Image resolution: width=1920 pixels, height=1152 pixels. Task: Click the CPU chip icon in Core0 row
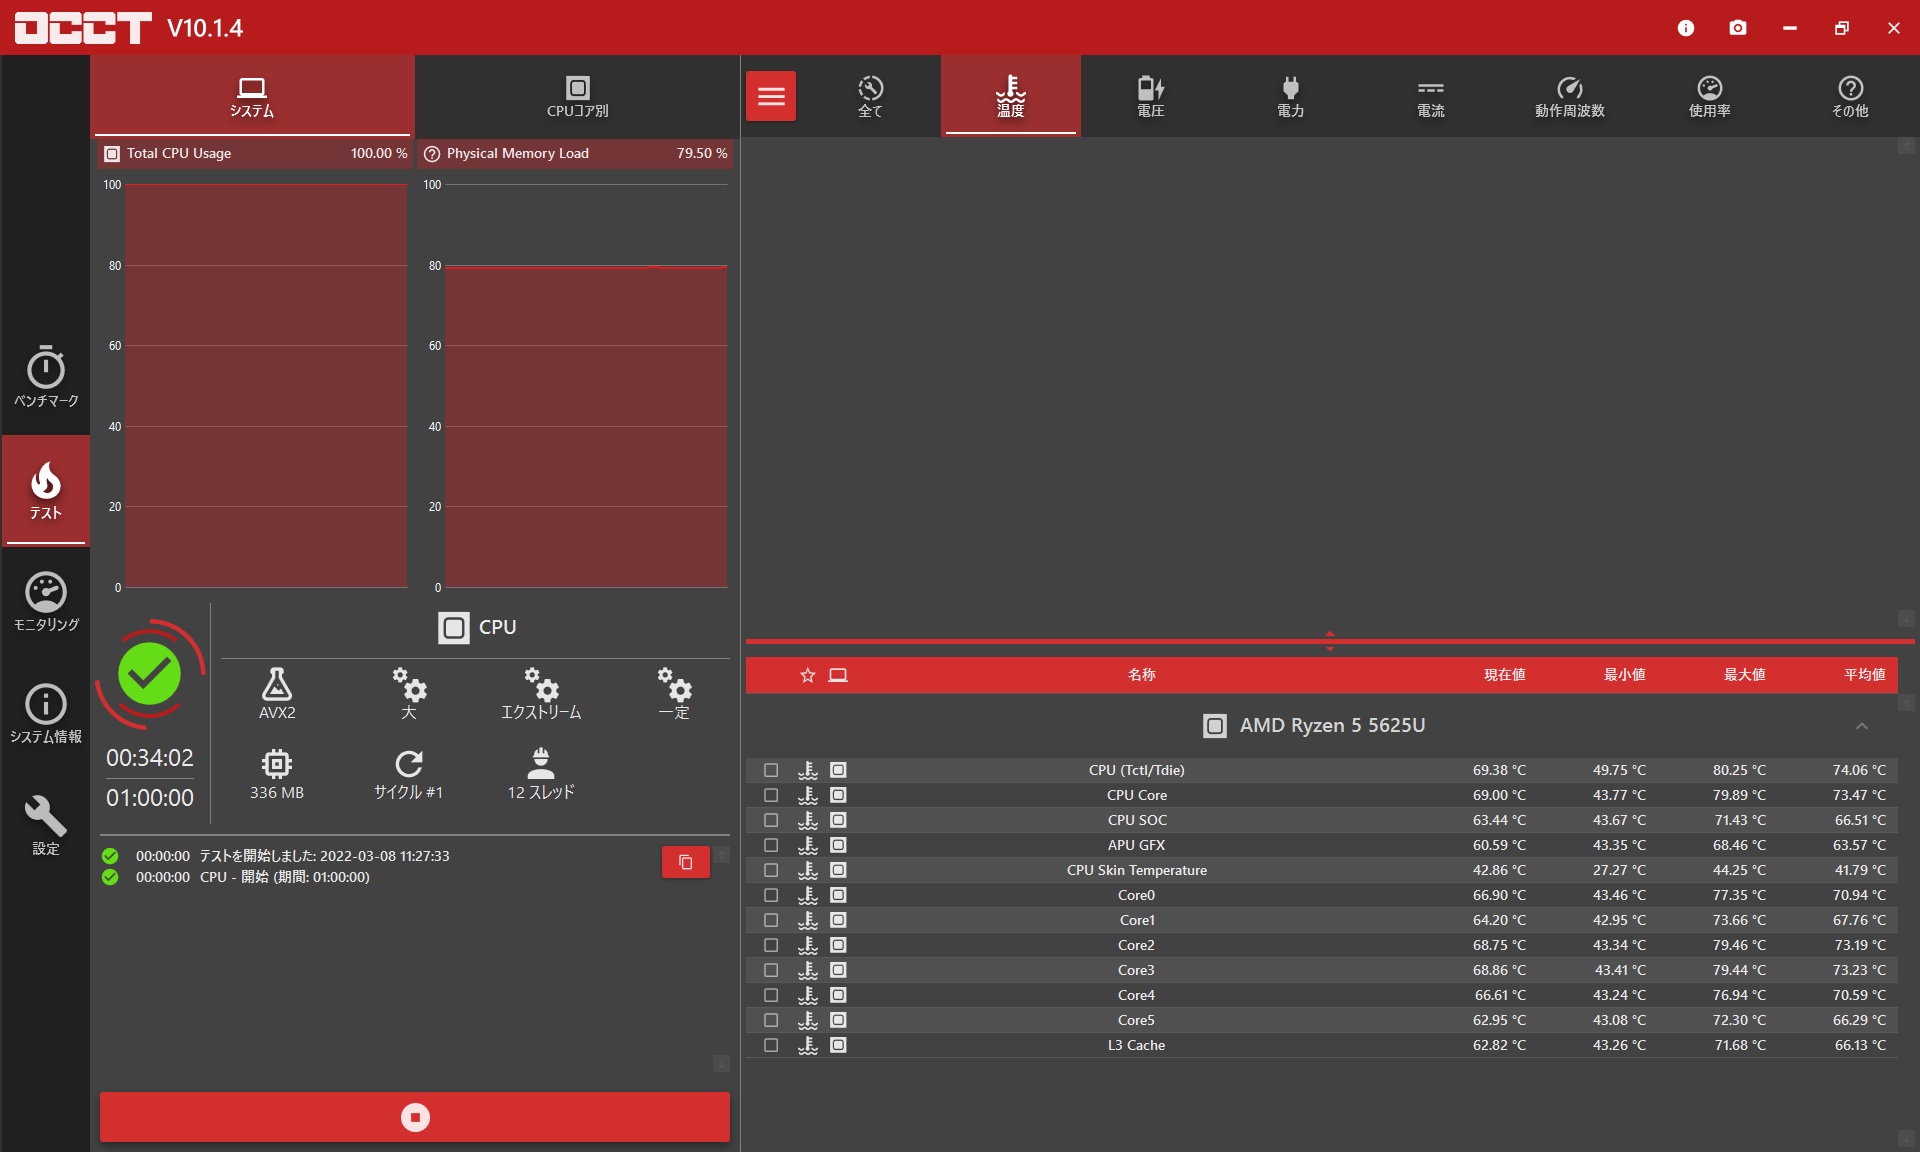(x=838, y=895)
